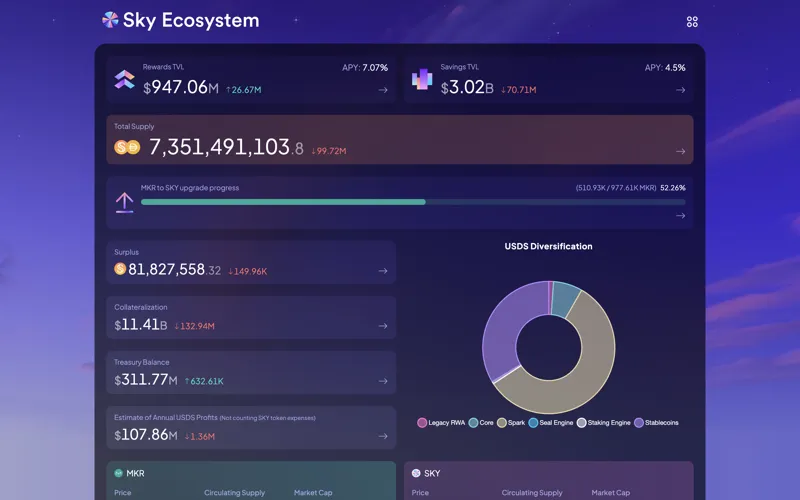The width and height of the screenshot is (800, 500).
Task: Toggle Core legend swatch
Action: pyautogui.click(x=473, y=422)
